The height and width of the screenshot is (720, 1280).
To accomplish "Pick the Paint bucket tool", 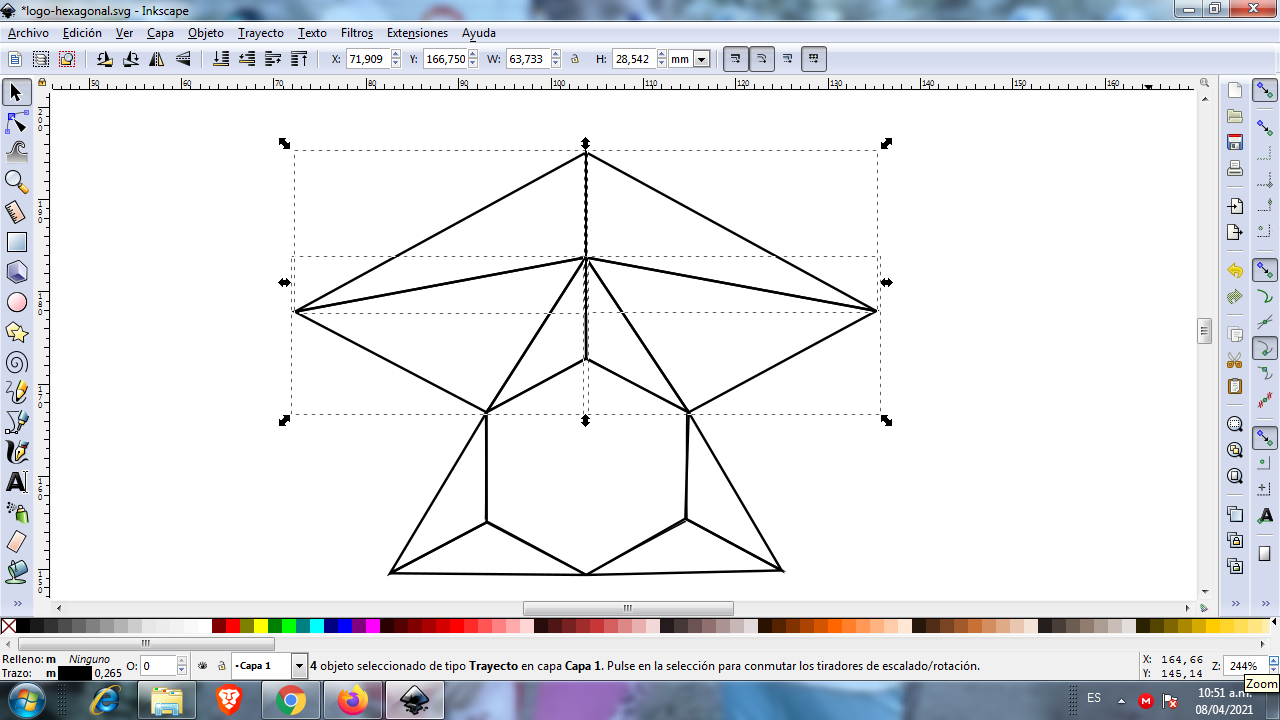I will click(x=16, y=572).
